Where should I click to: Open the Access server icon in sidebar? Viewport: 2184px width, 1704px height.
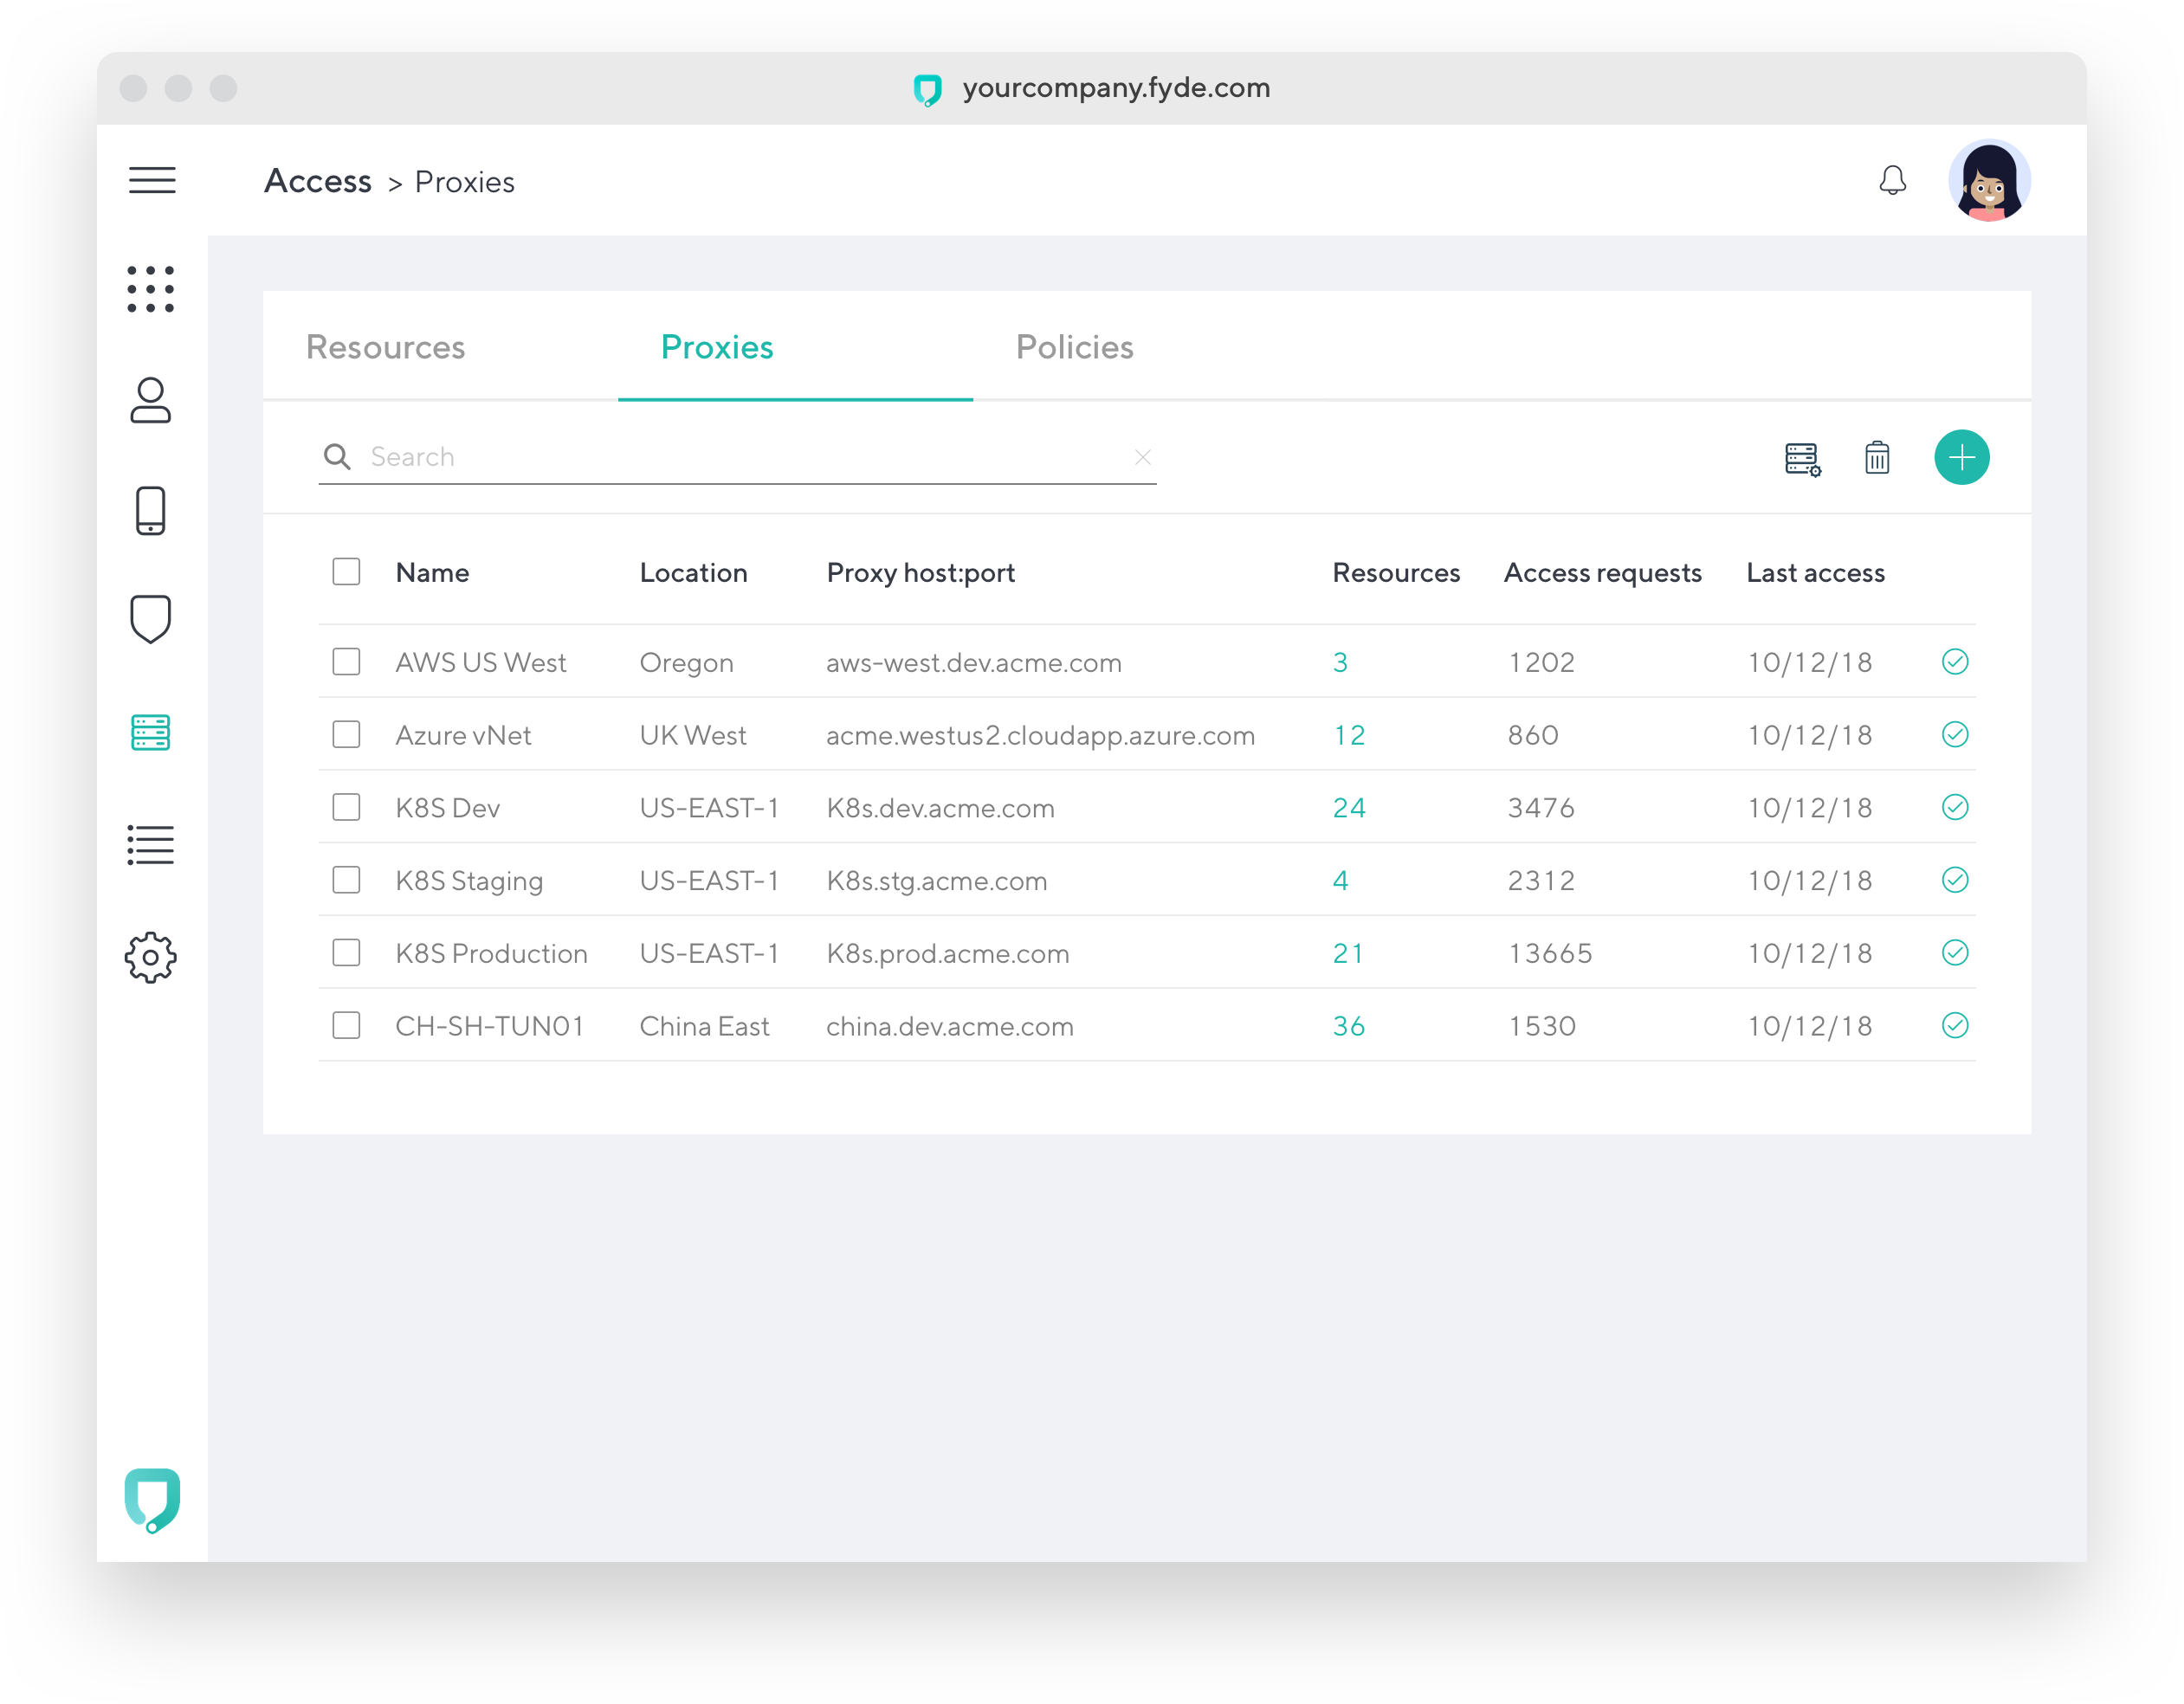click(151, 733)
